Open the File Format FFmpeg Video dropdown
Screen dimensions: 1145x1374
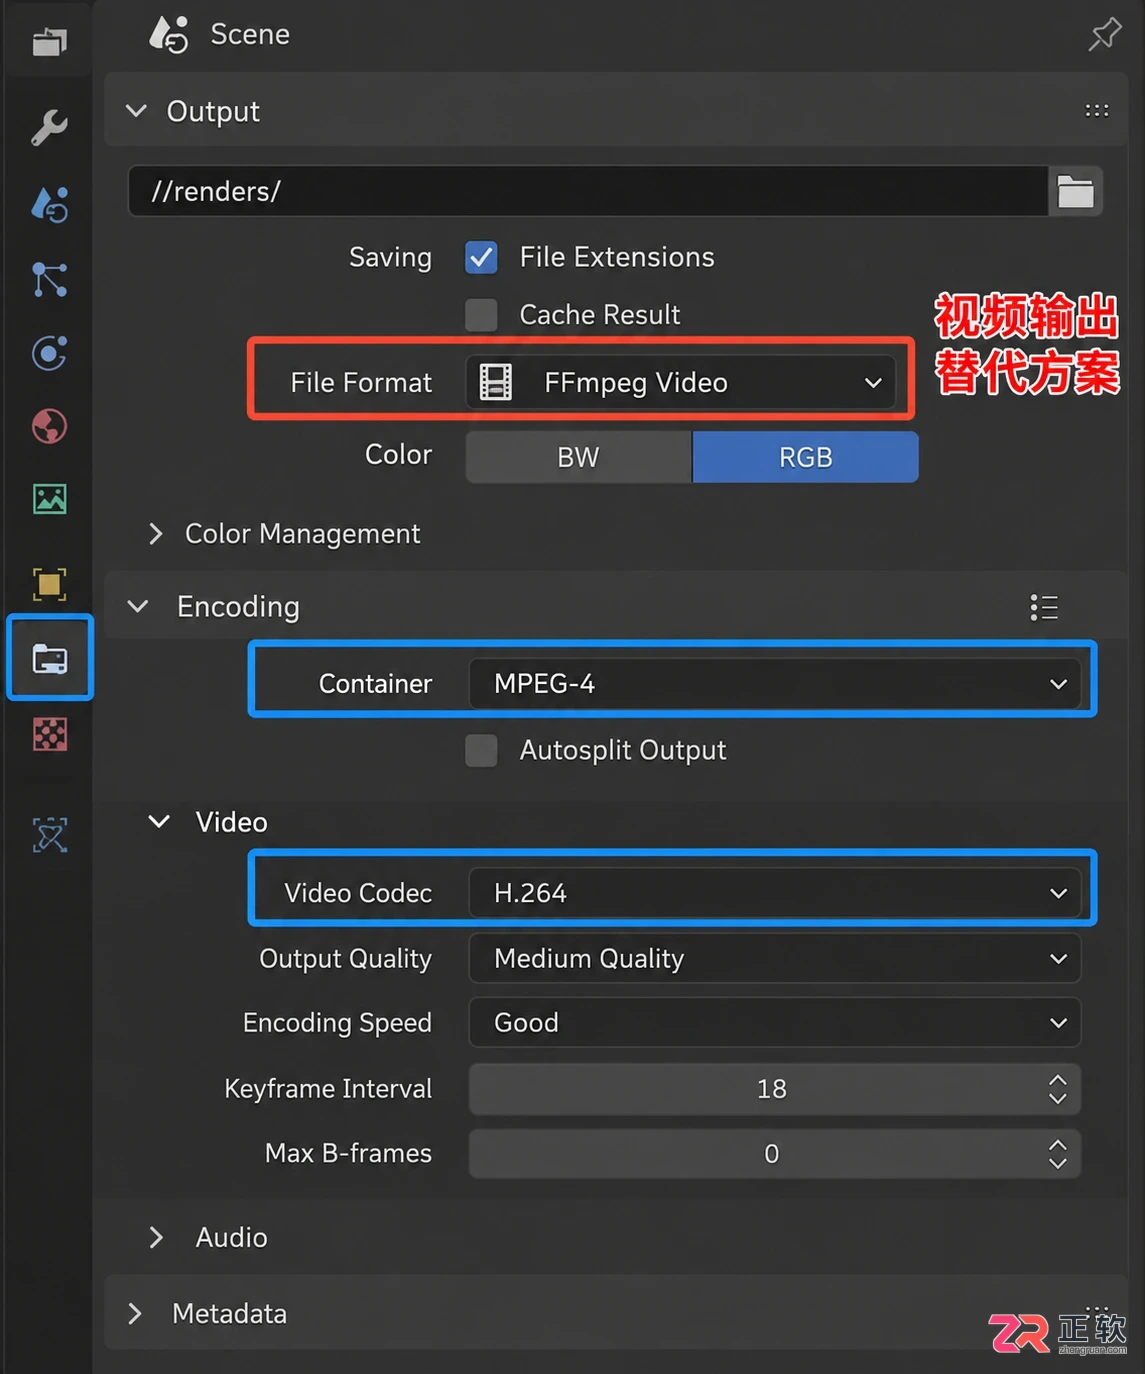click(681, 382)
